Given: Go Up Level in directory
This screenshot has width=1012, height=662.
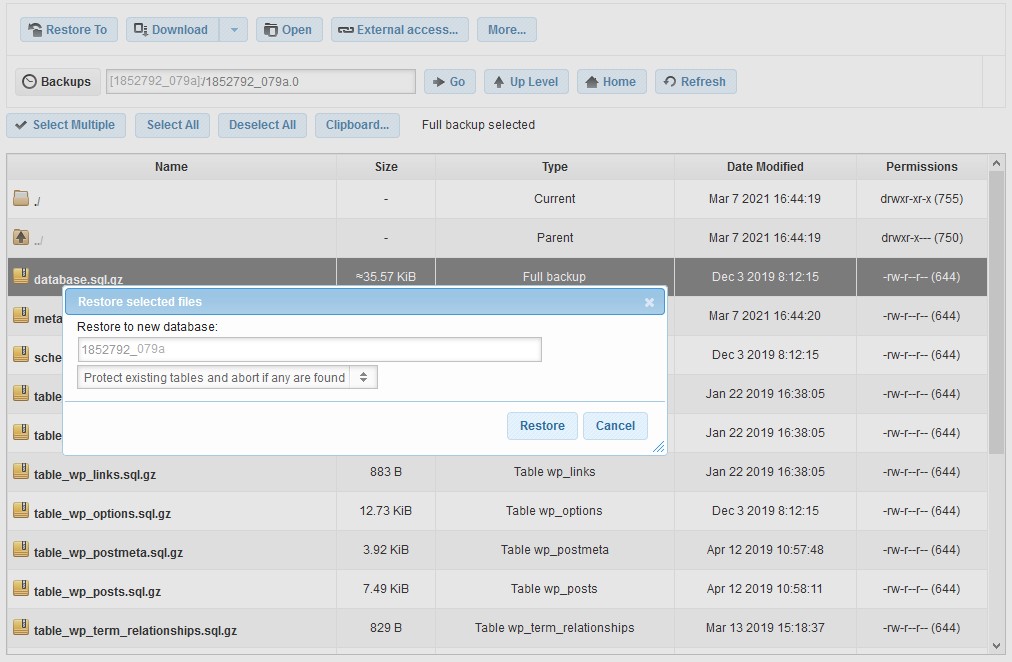Looking at the screenshot, I should point(526,82).
